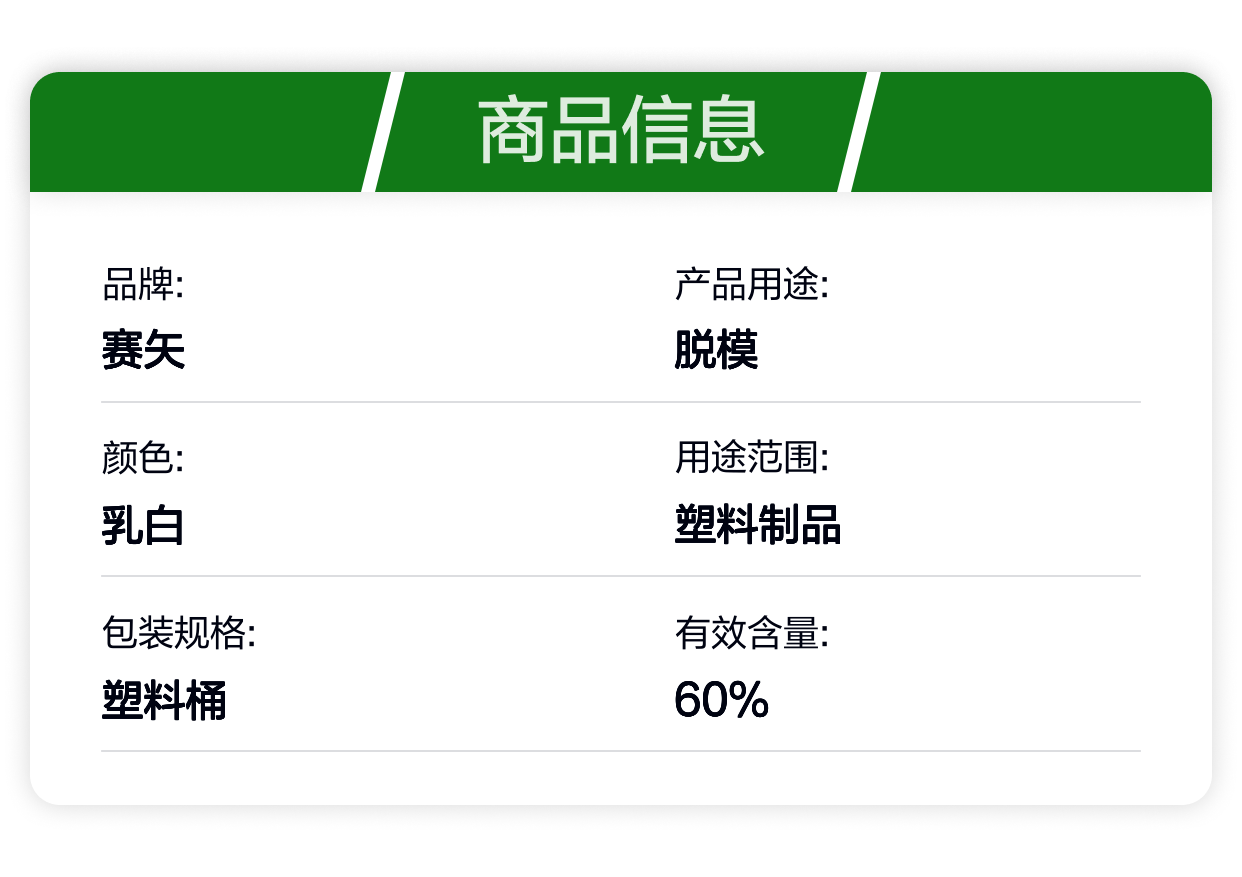Click the value 塑料制品

(x=758, y=525)
